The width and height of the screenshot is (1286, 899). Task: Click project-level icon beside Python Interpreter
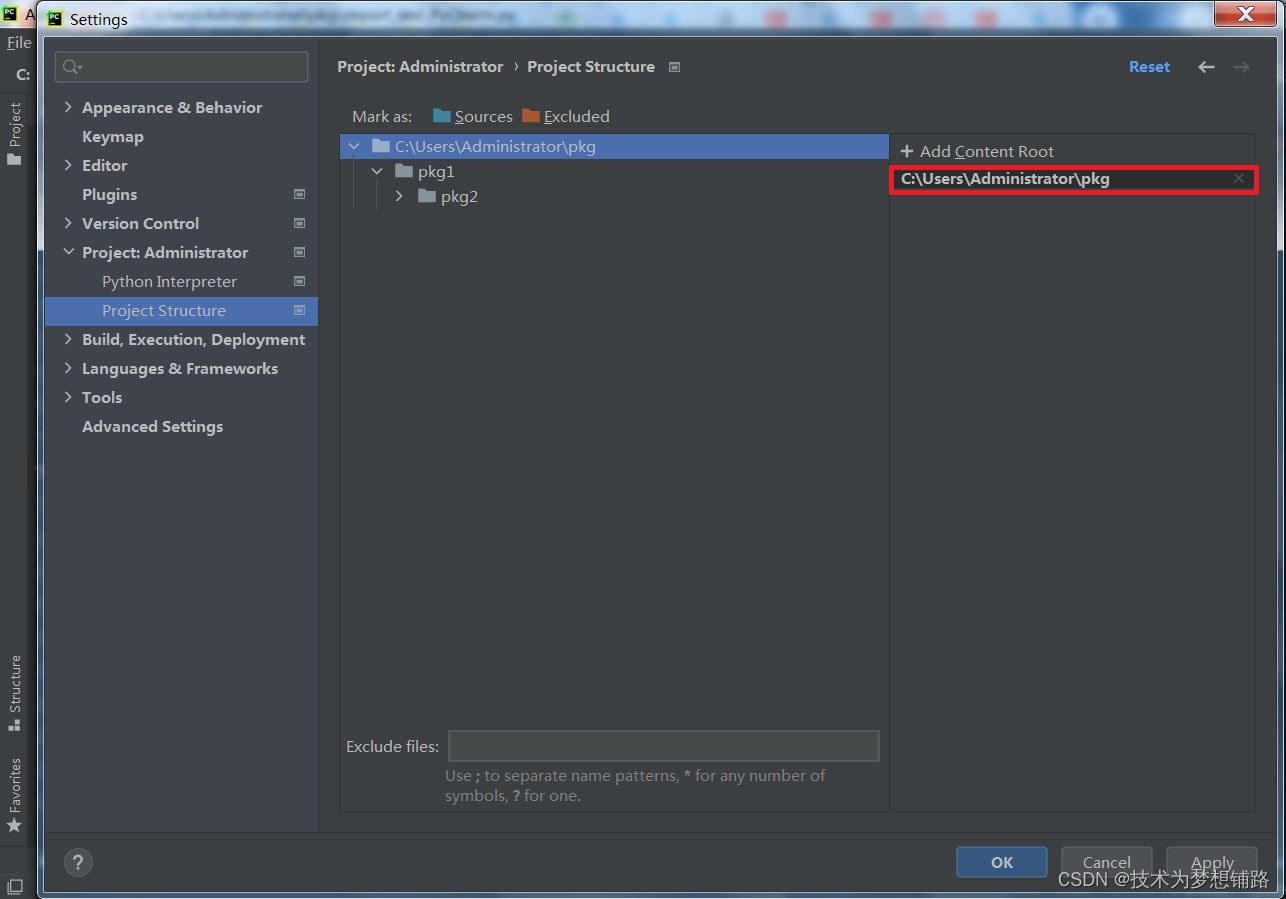pos(299,281)
